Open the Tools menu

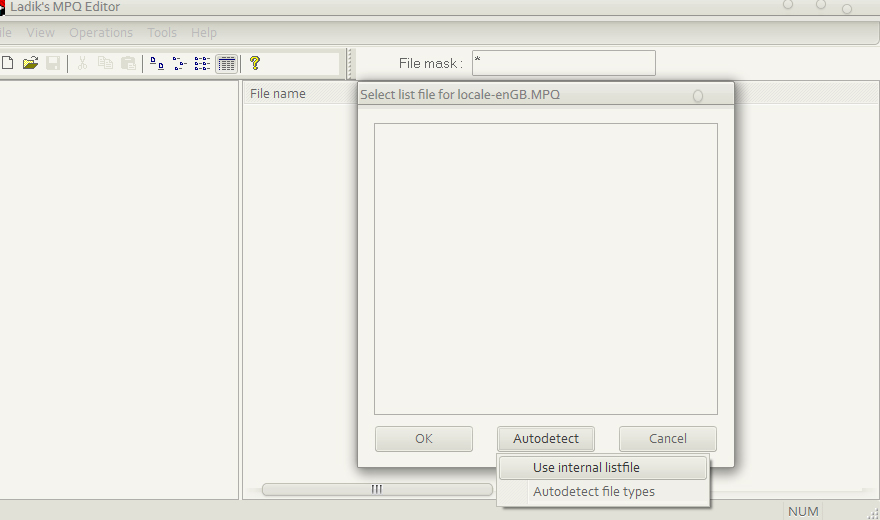162,33
